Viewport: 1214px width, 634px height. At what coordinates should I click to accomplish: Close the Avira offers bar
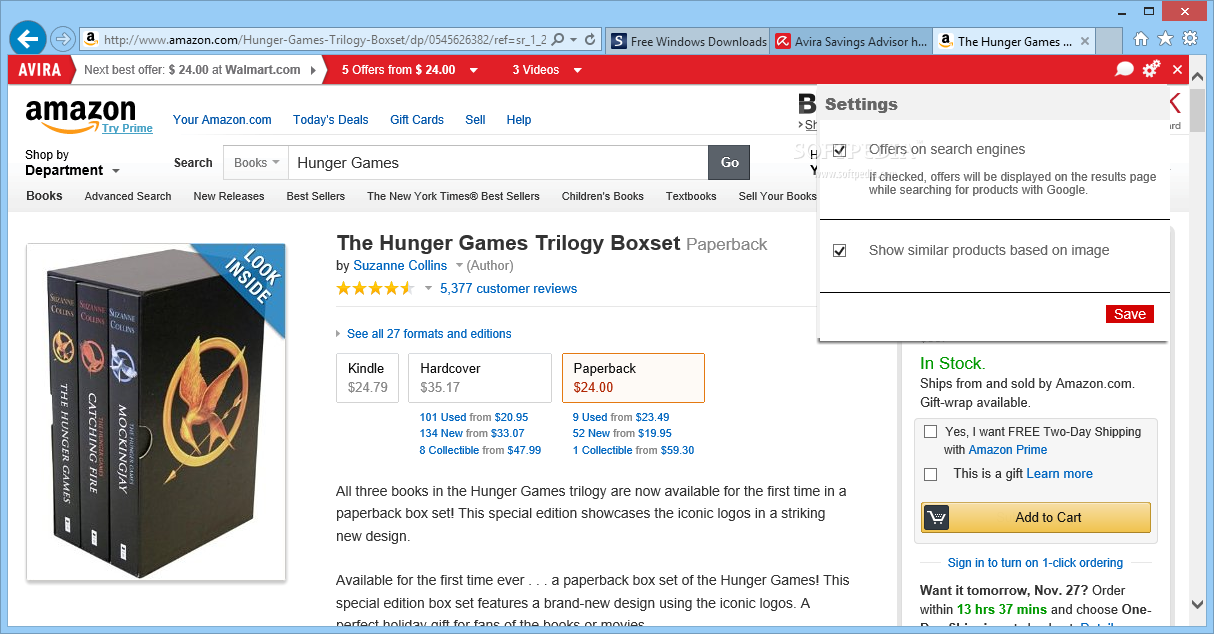[1177, 70]
